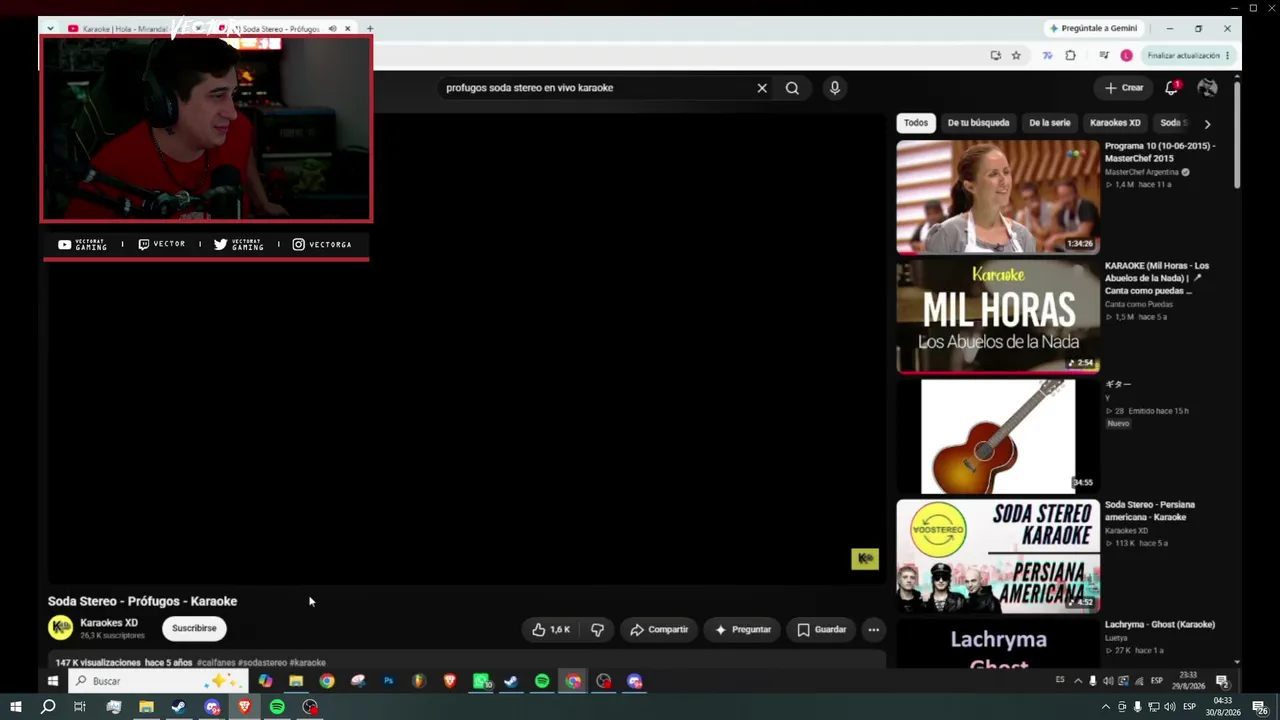Open Spotify from the bottom taskbar
Screen dimensions: 1280x720
tap(277, 707)
